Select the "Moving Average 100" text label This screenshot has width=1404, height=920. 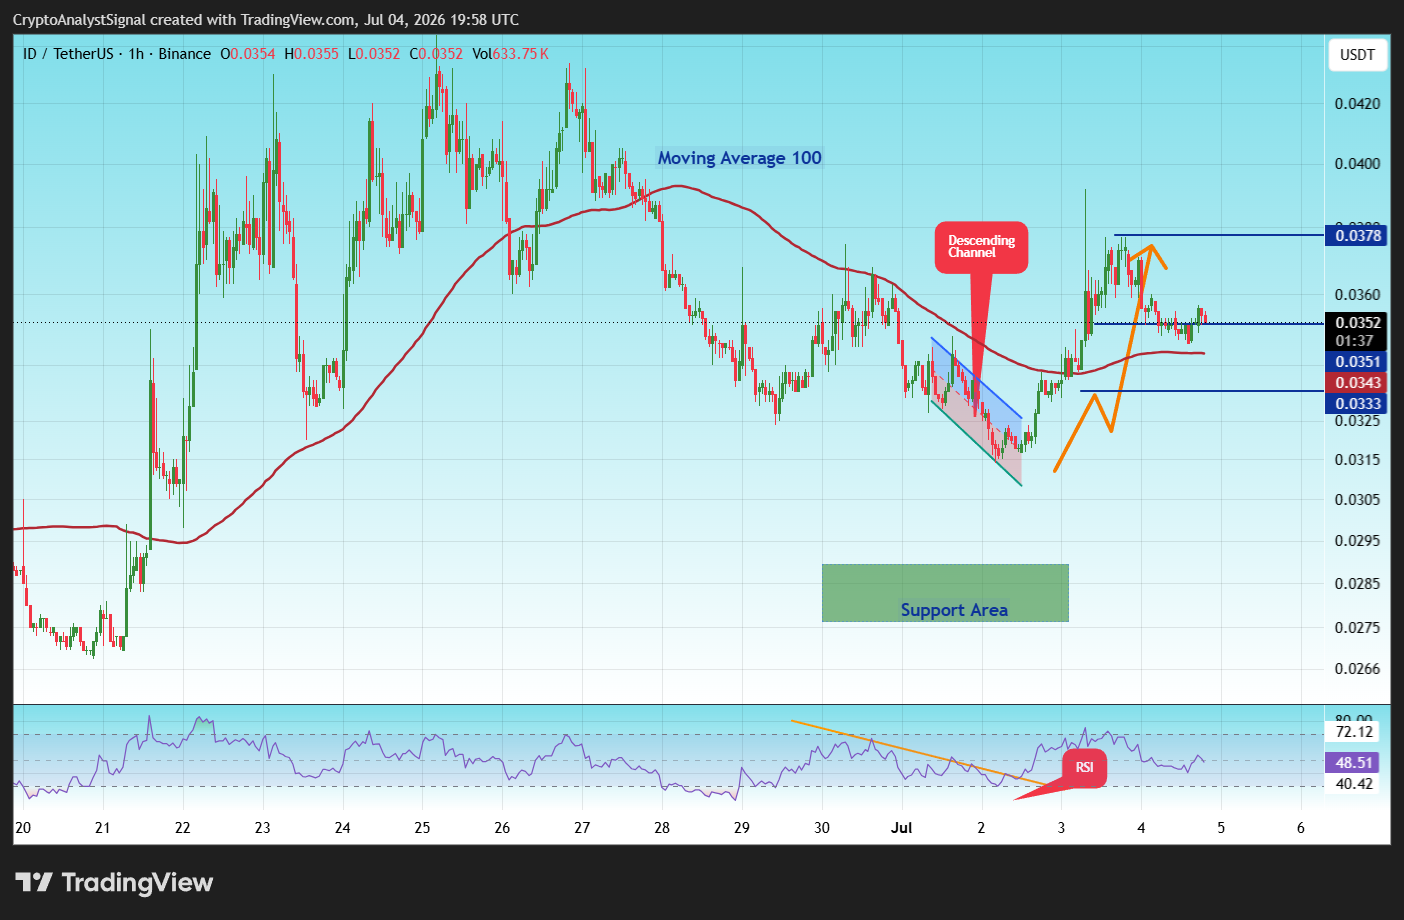740,158
